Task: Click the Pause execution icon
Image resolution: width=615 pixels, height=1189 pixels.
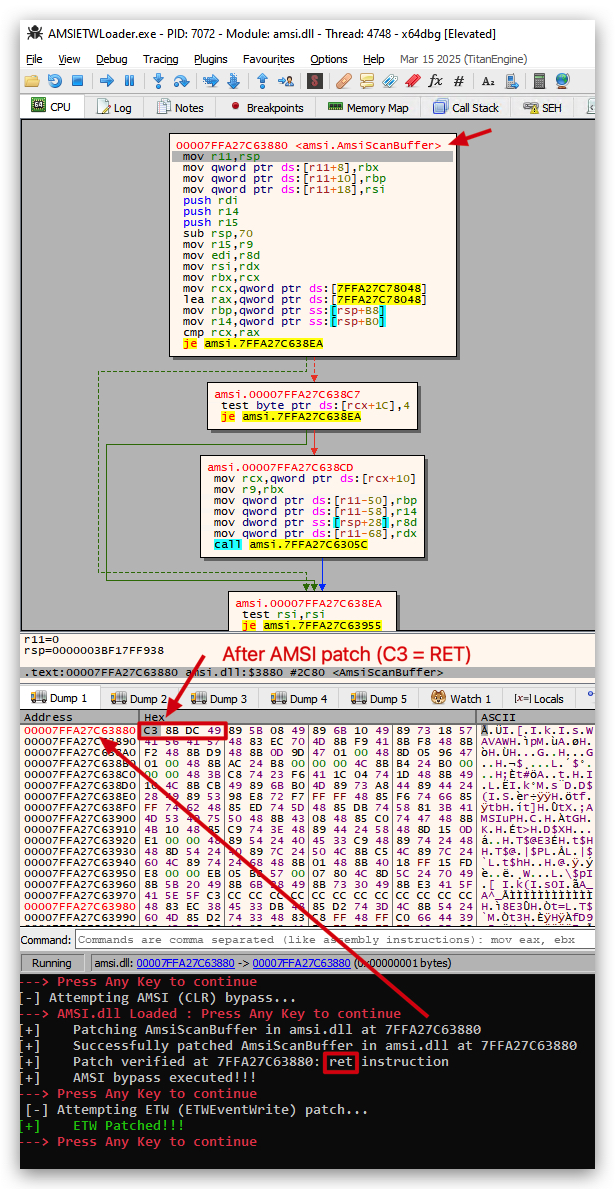Action: pyautogui.click(x=129, y=80)
